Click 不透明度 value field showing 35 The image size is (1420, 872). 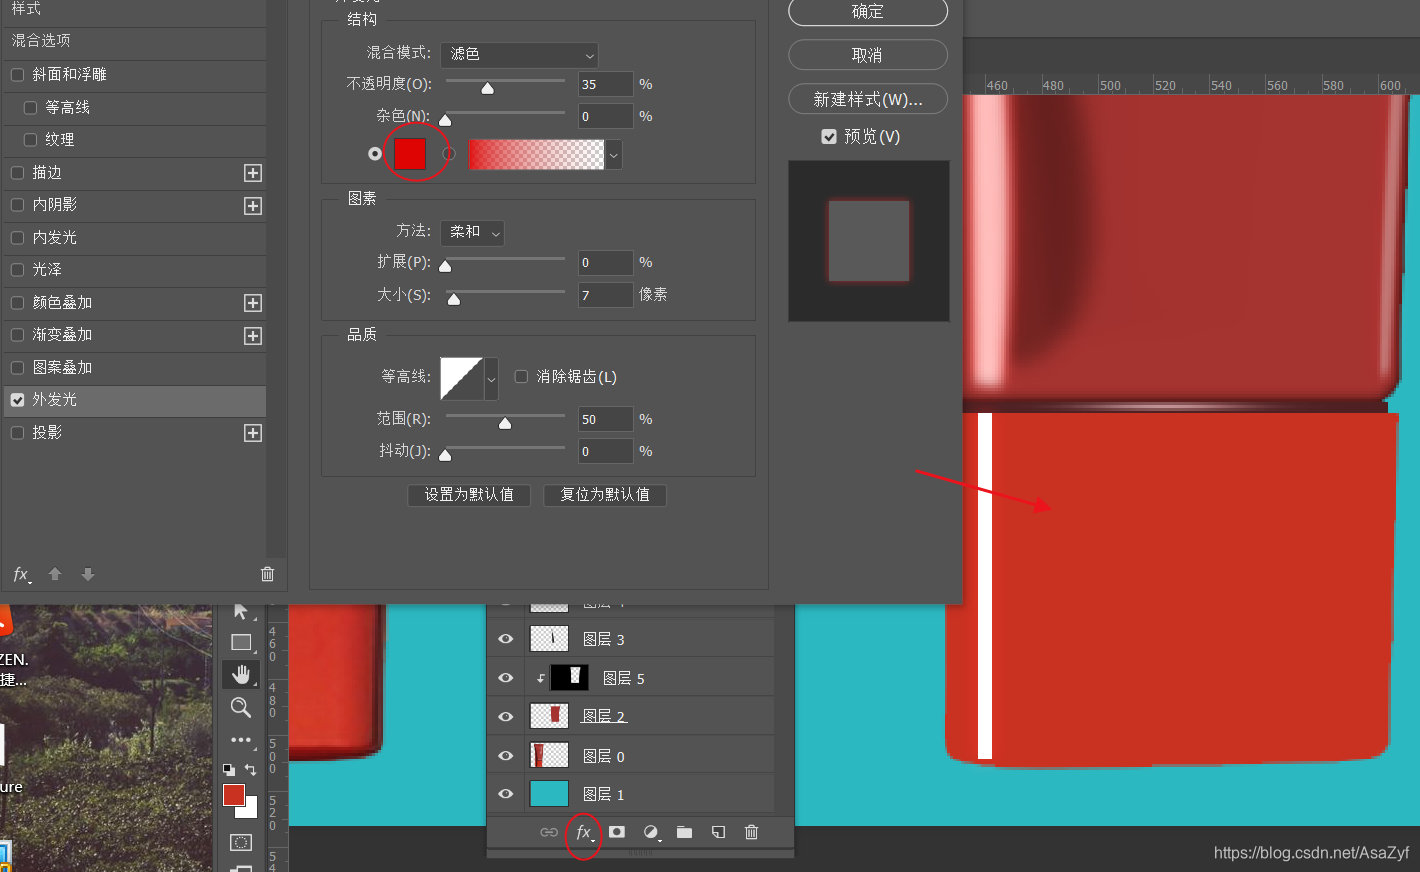(x=605, y=84)
